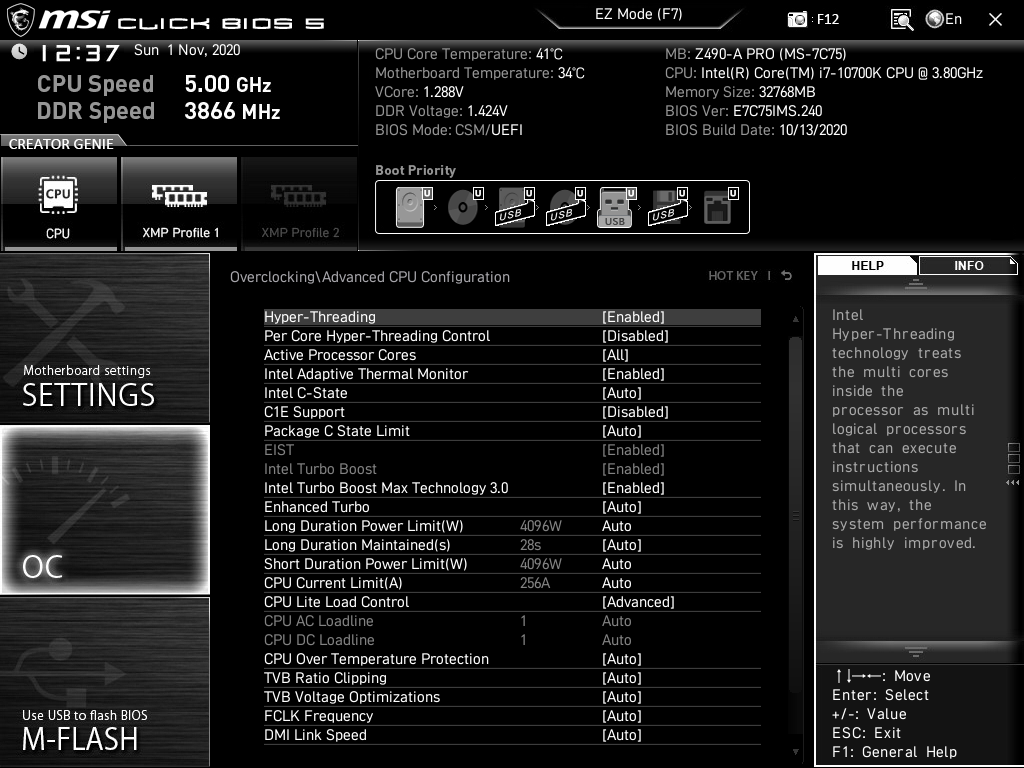The width and height of the screenshot is (1024, 768).
Task: Open Enhanced Turbo [Auto] options
Action: click(512, 507)
